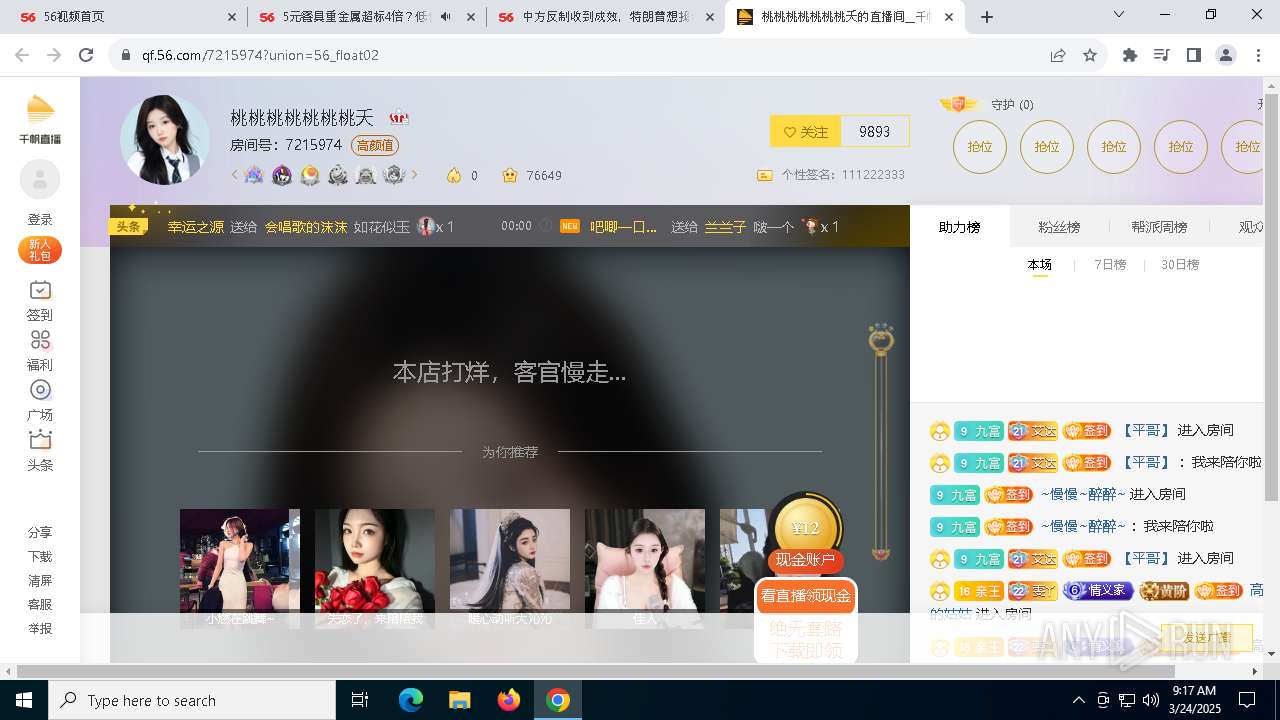Open recommended stream 小然在跳舞~
This screenshot has width=1280, height=720.
(240, 568)
